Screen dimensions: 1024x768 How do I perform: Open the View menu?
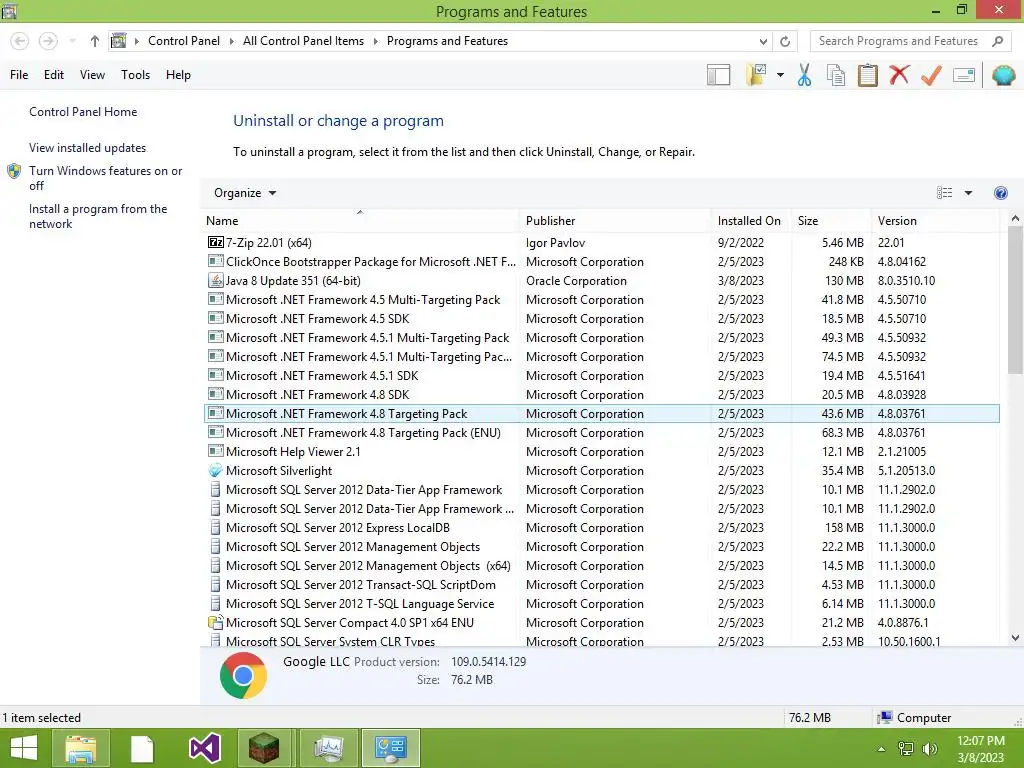pyautogui.click(x=92, y=75)
